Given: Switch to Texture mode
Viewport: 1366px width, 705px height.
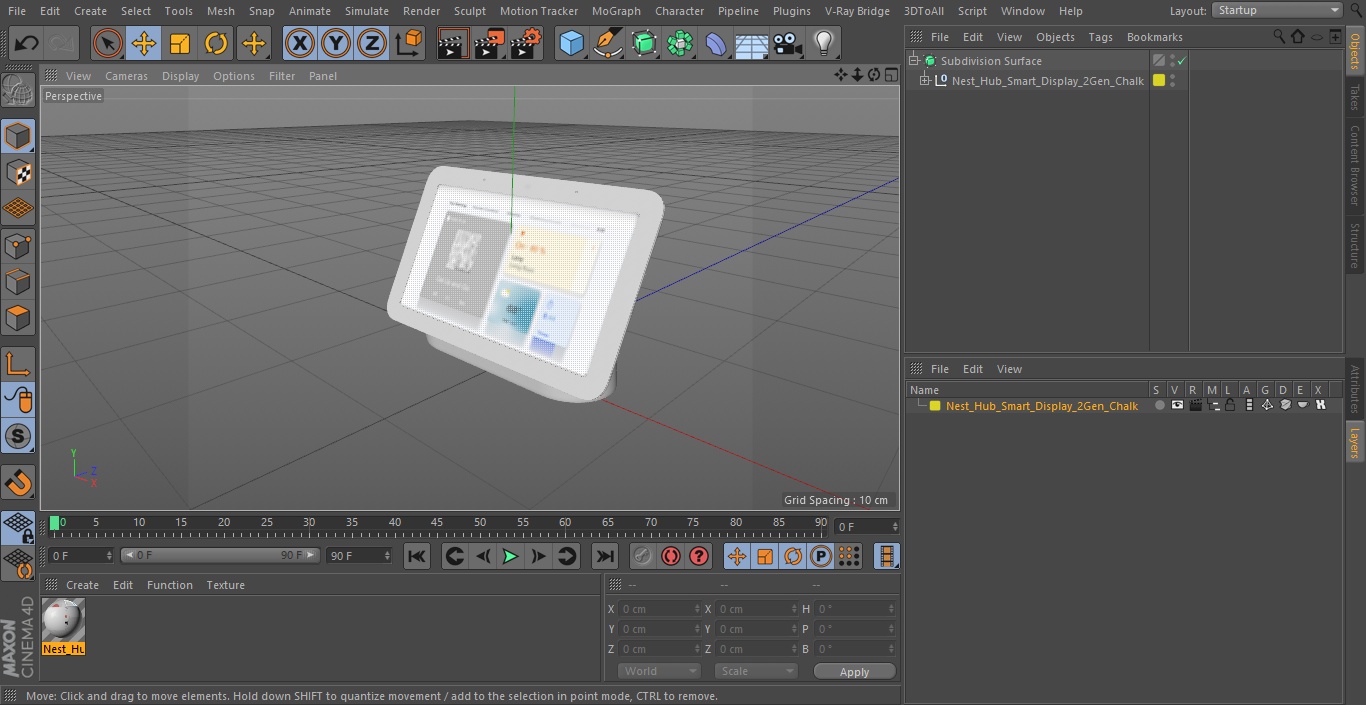Looking at the screenshot, I should 18,173.
